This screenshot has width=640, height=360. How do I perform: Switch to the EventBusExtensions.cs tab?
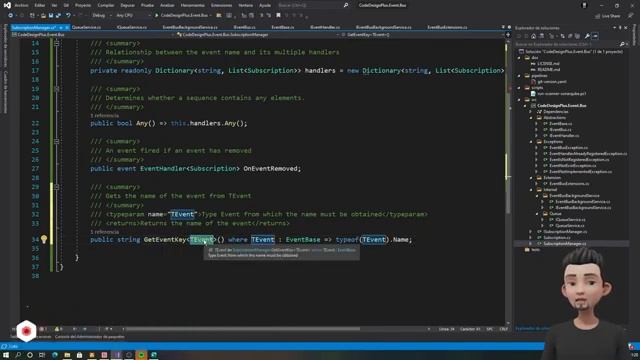[x=447, y=27]
